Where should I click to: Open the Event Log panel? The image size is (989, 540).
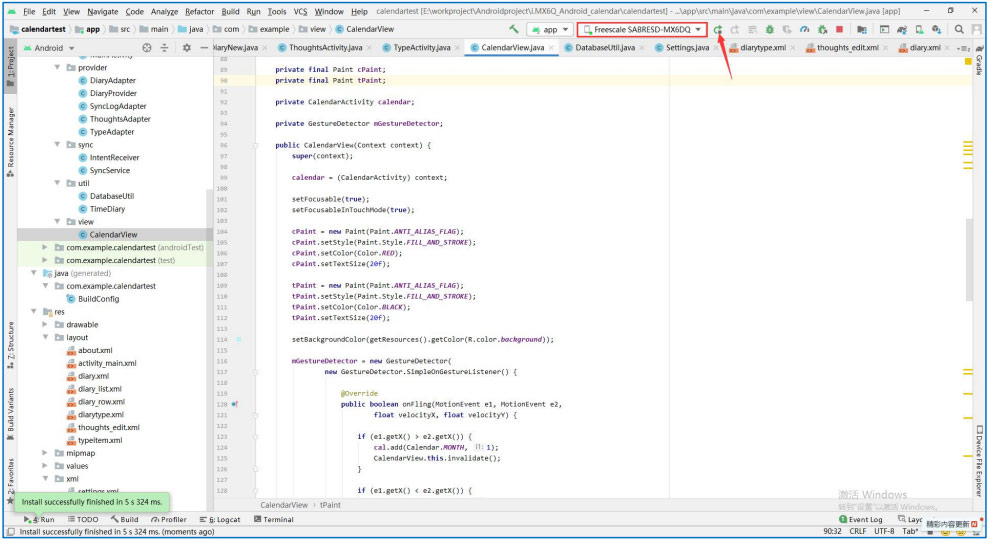click(x=861, y=520)
